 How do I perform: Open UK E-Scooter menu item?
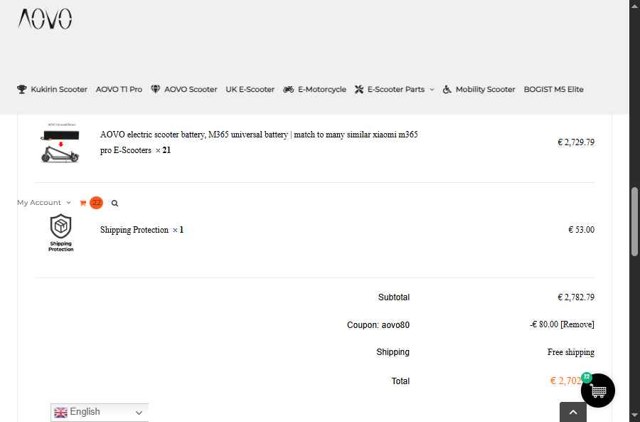250,89
